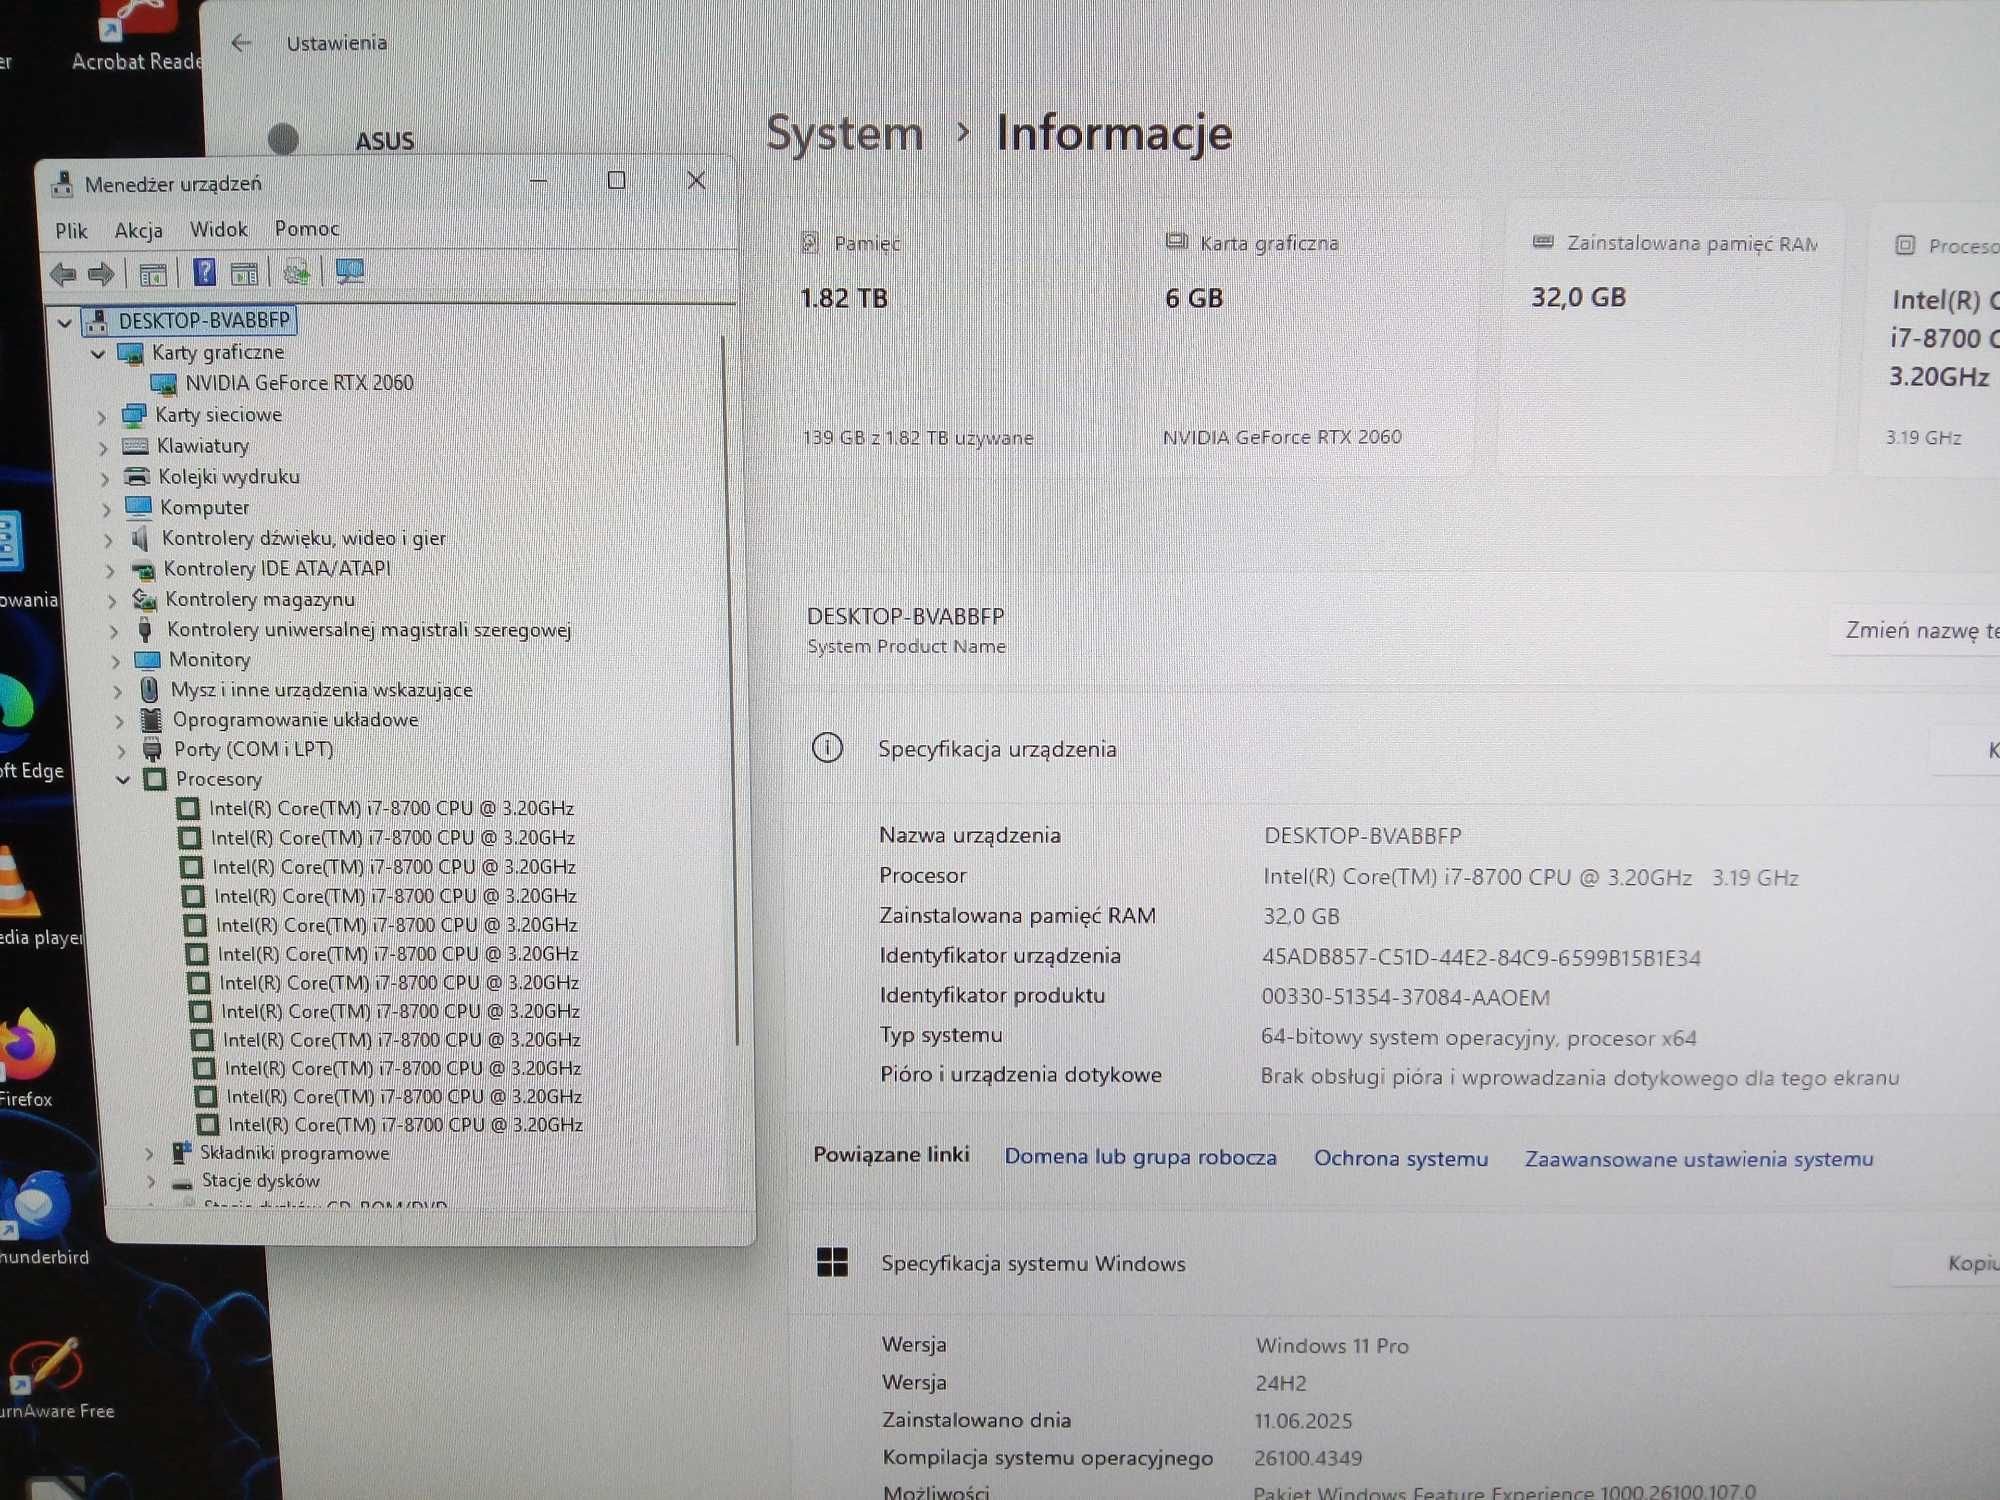Go to System in the breadcrumb

[845, 133]
